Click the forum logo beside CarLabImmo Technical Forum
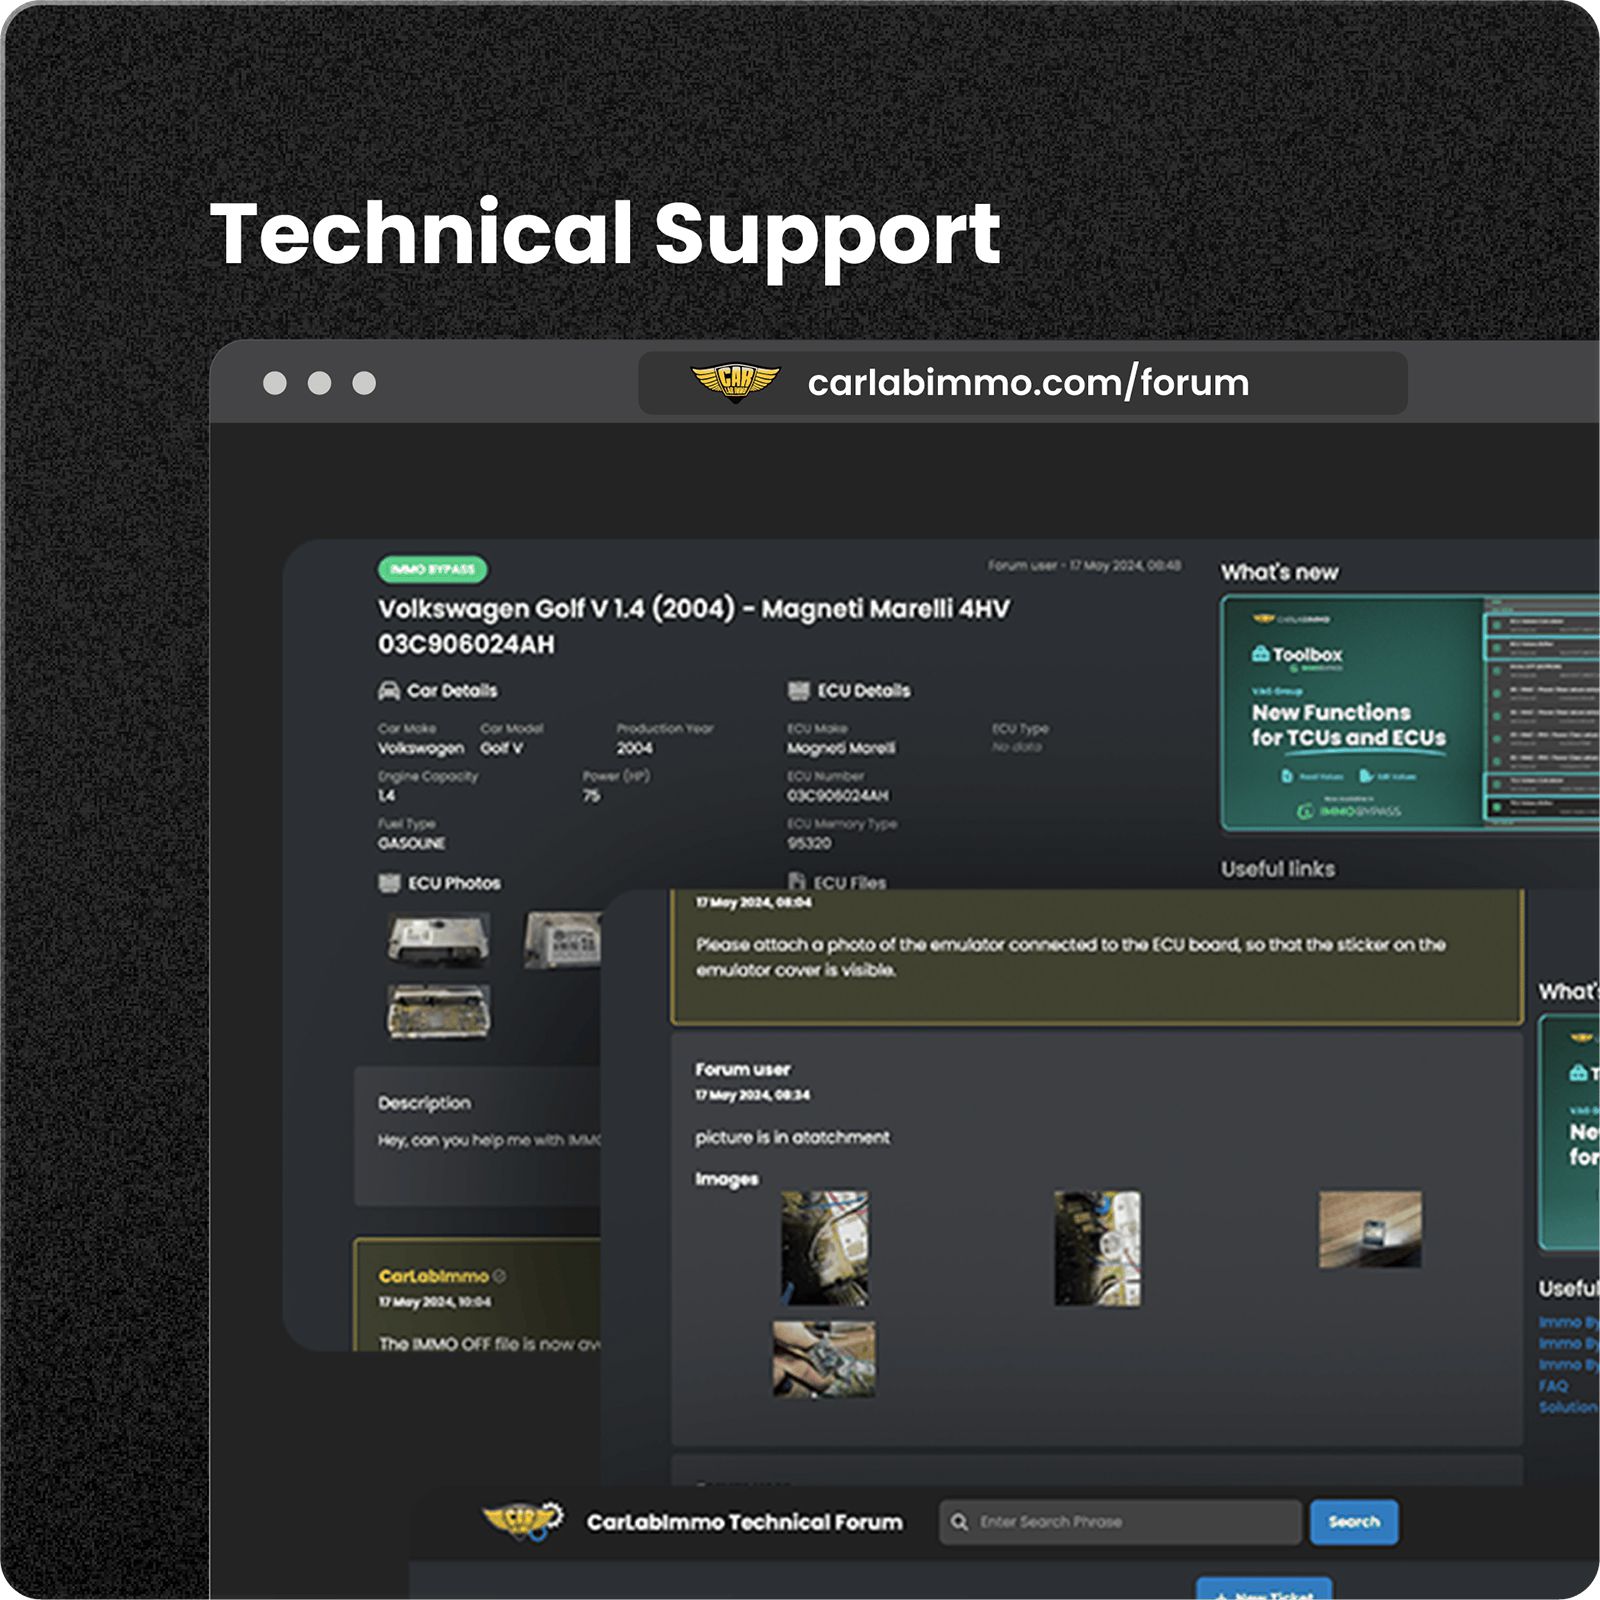1600x1600 pixels. click(523, 1521)
